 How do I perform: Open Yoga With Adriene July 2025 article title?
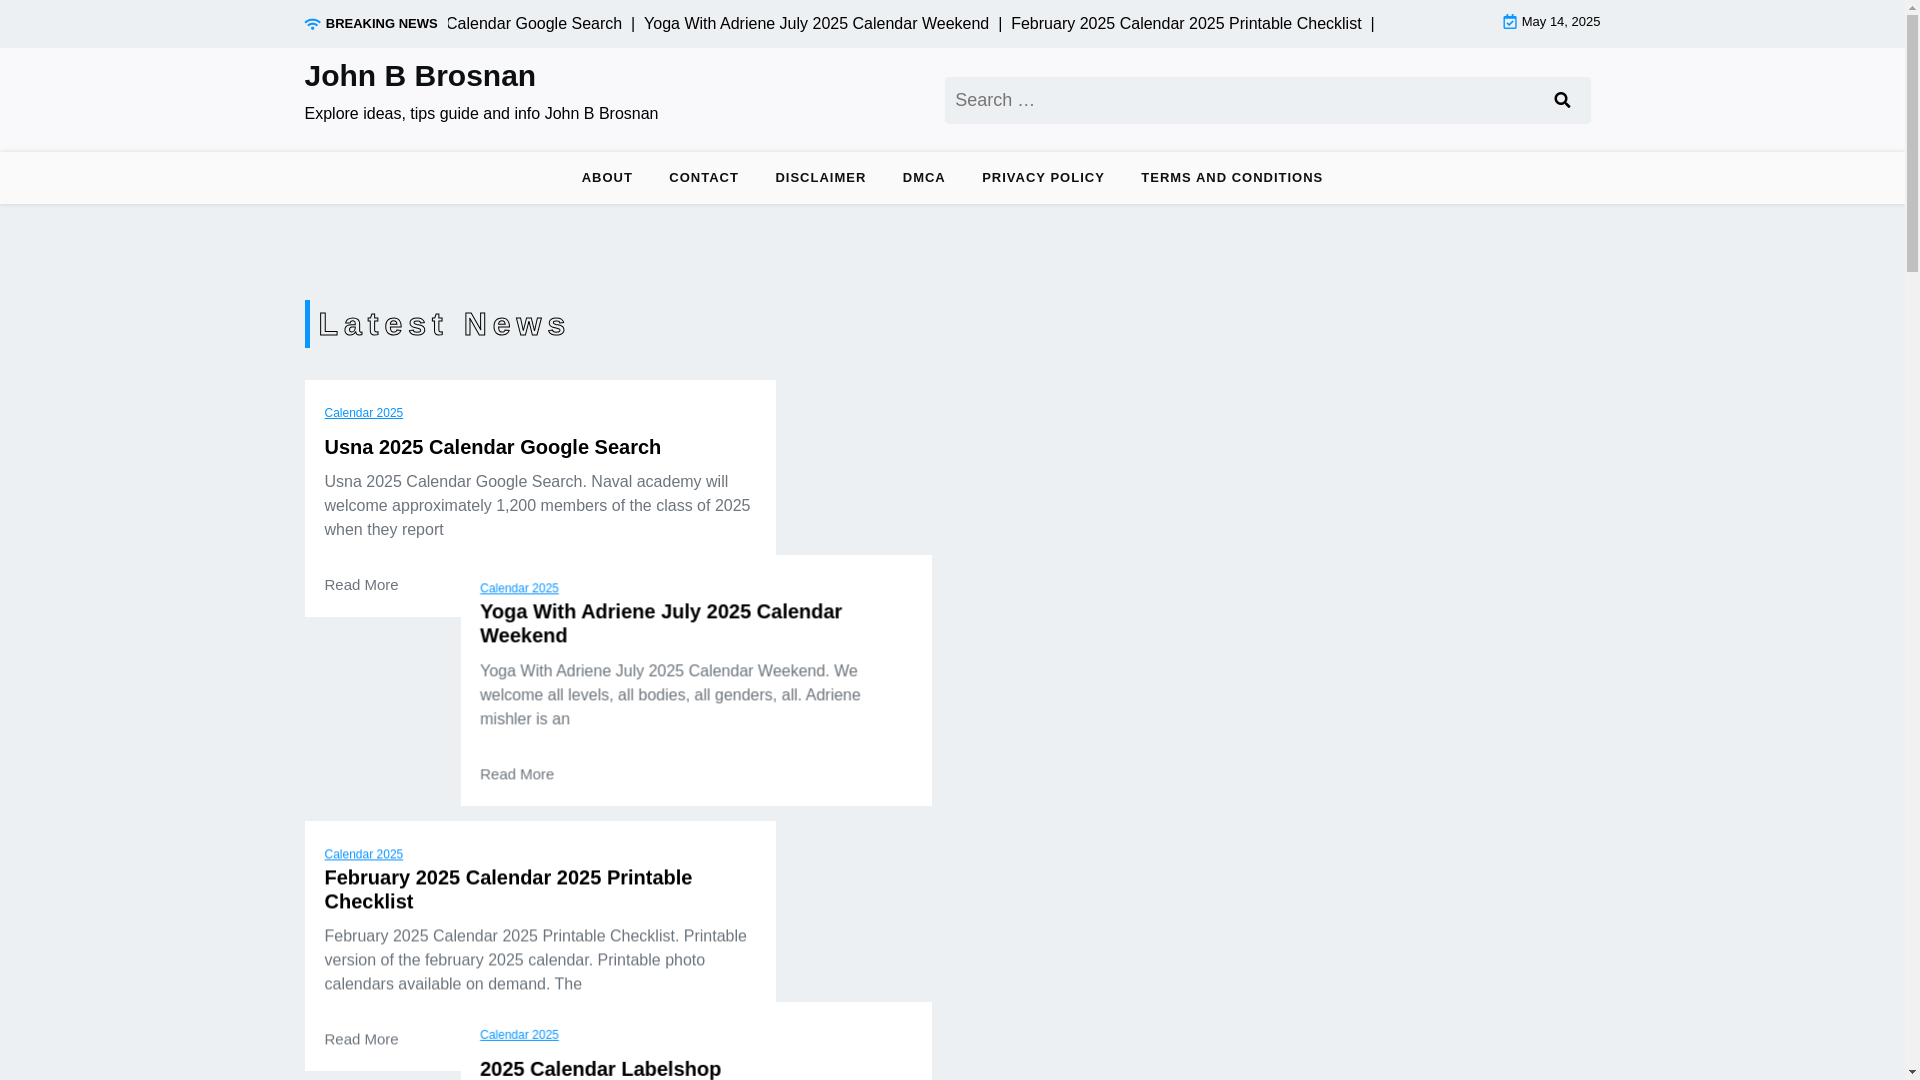(x=661, y=623)
